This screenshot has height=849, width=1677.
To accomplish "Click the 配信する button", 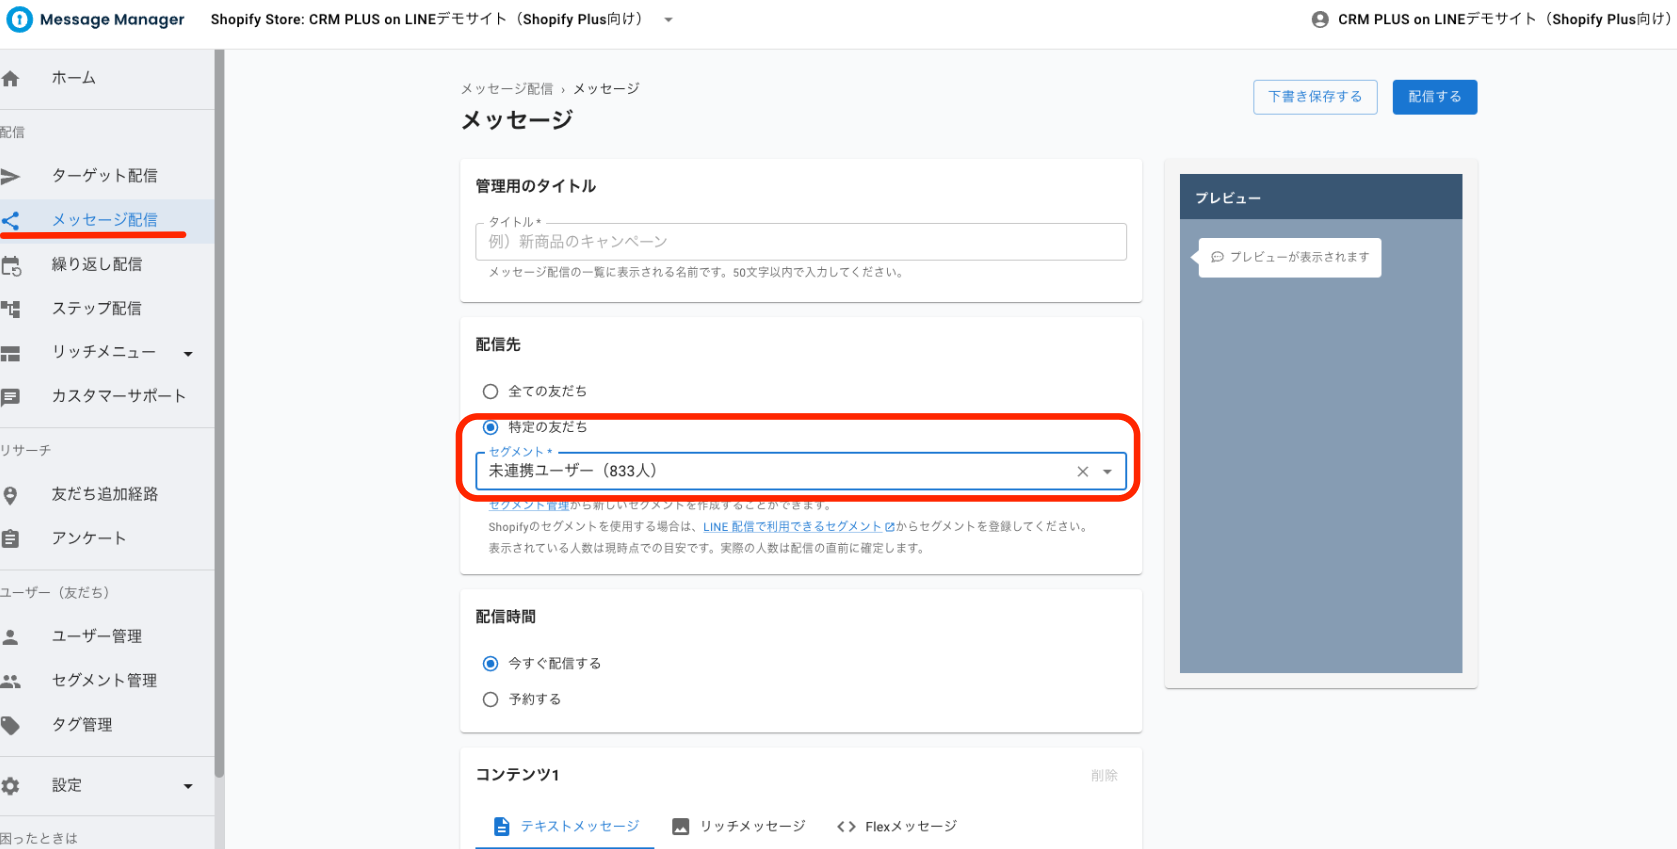I will (x=1434, y=97).
